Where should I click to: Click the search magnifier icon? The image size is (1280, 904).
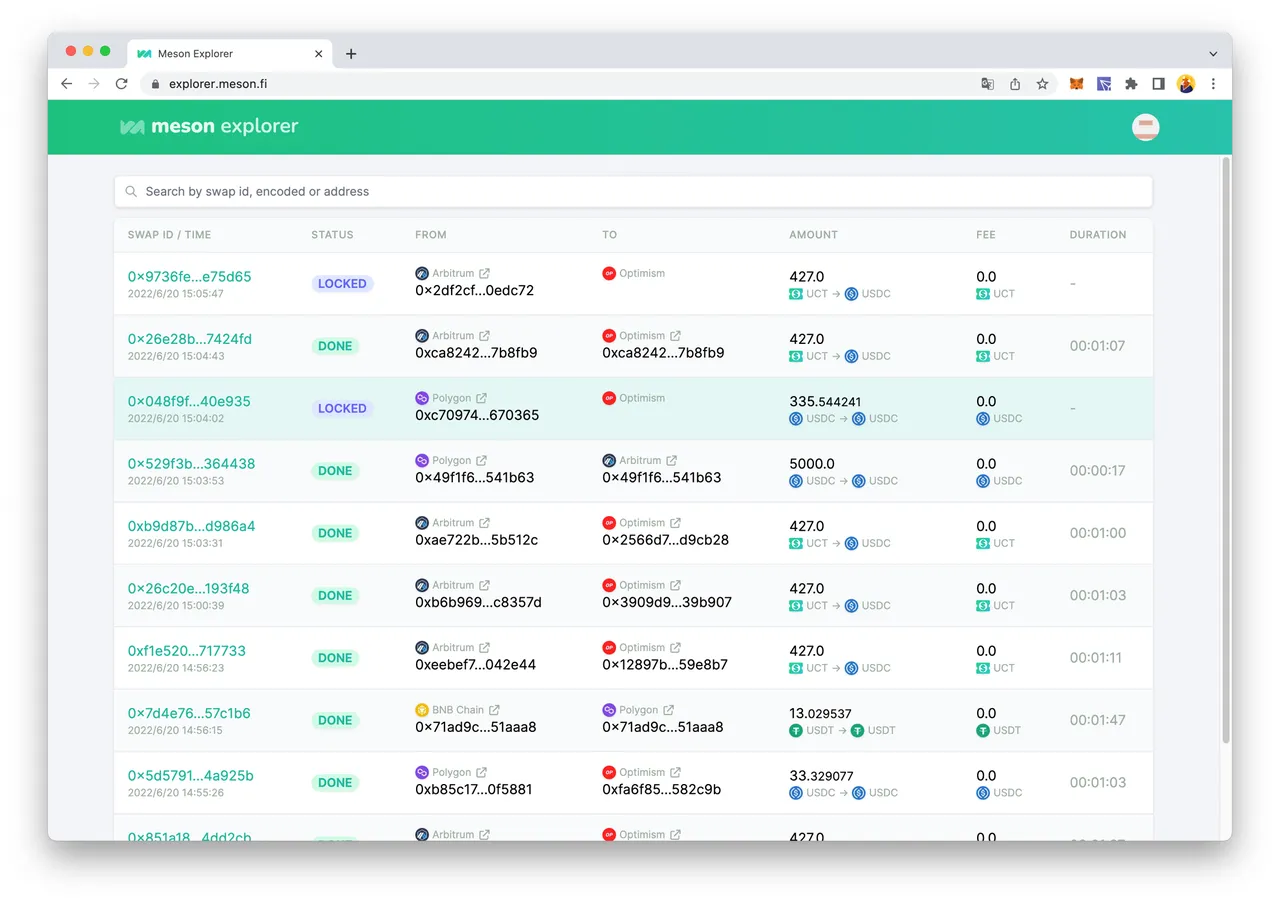coord(131,191)
